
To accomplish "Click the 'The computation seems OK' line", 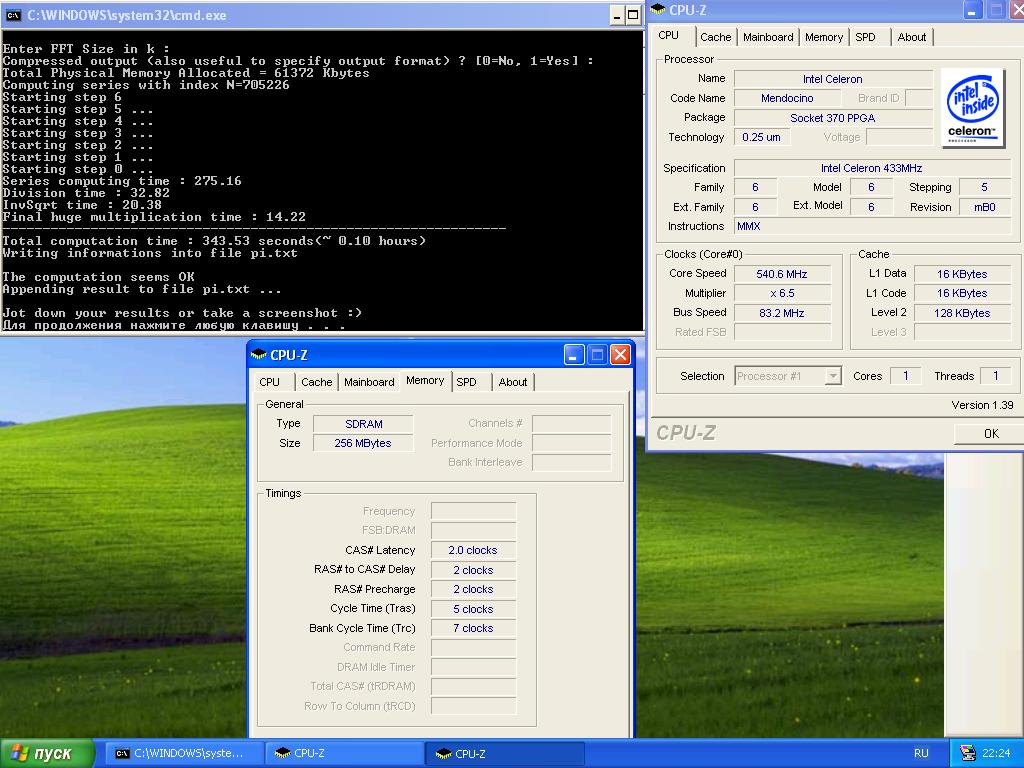I will tap(99, 277).
